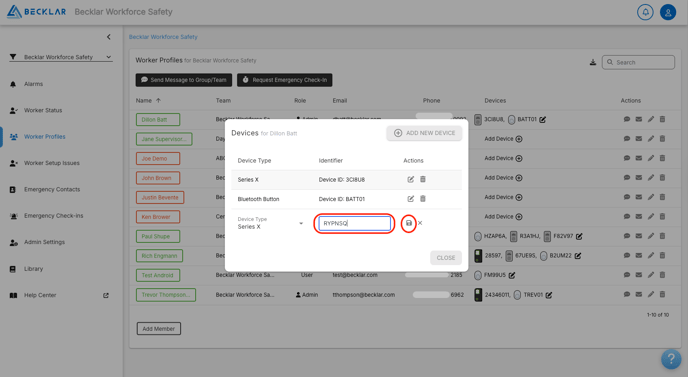This screenshot has height=377, width=688.
Task: Open Worker Setup Issues page
Action: pyautogui.click(x=52, y=163)
